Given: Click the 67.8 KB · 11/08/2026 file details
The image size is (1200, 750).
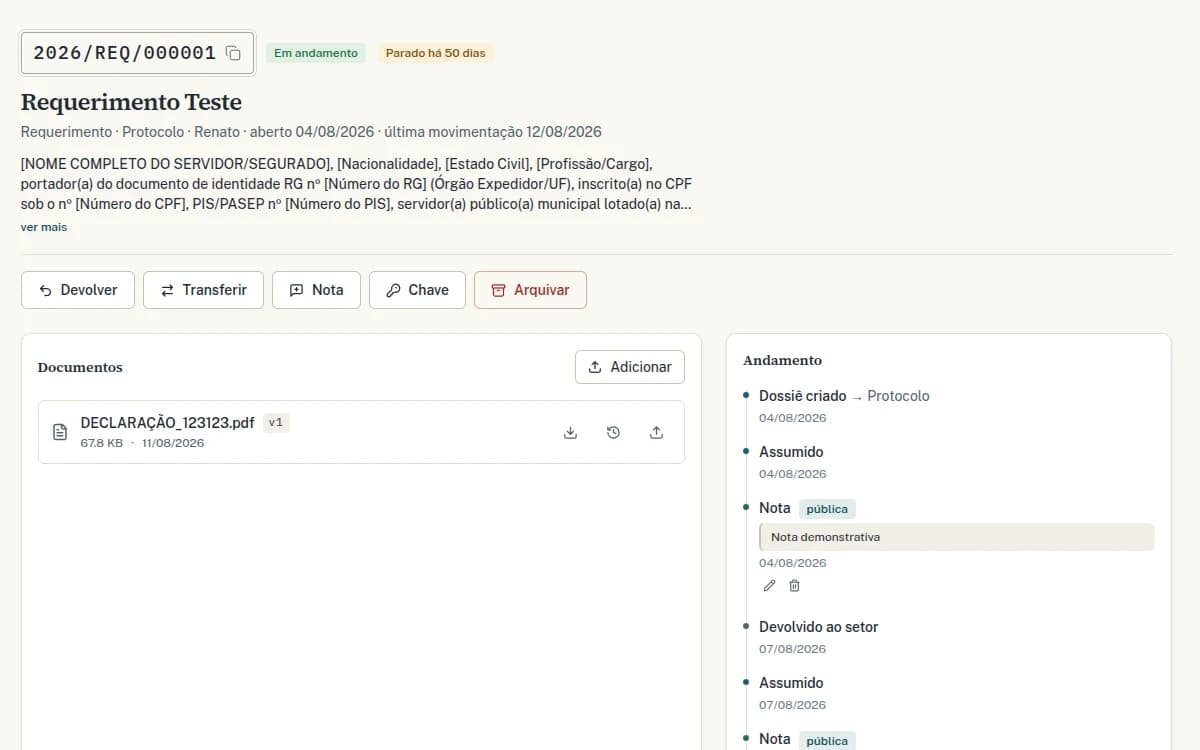Looking at the screenshot, I should coord(142,443).
